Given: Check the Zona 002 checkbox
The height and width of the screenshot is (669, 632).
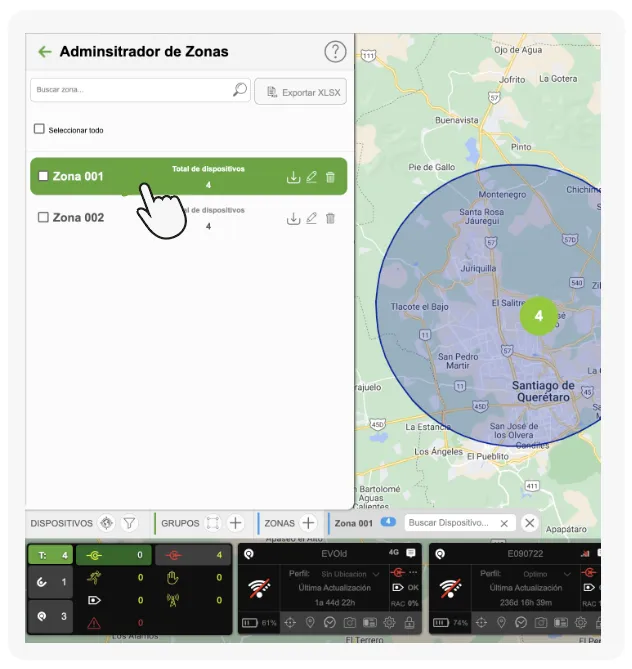Looking at the screenshot, I should point(43,217).
